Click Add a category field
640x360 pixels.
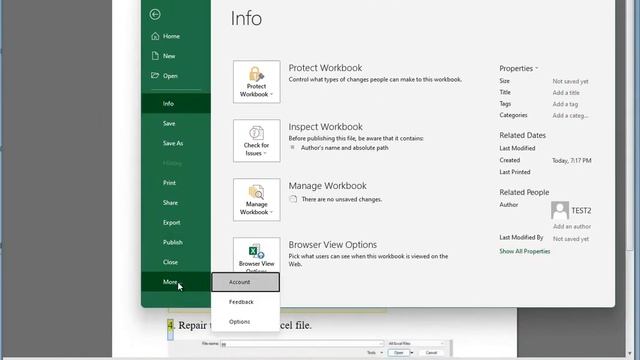click(571, 116)
